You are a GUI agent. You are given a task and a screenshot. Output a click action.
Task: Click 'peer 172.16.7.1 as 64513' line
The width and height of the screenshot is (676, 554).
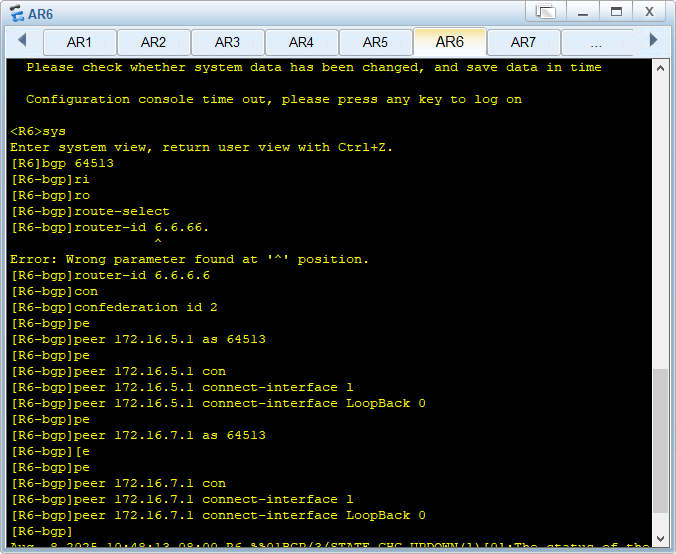click(x=138, y=435)
